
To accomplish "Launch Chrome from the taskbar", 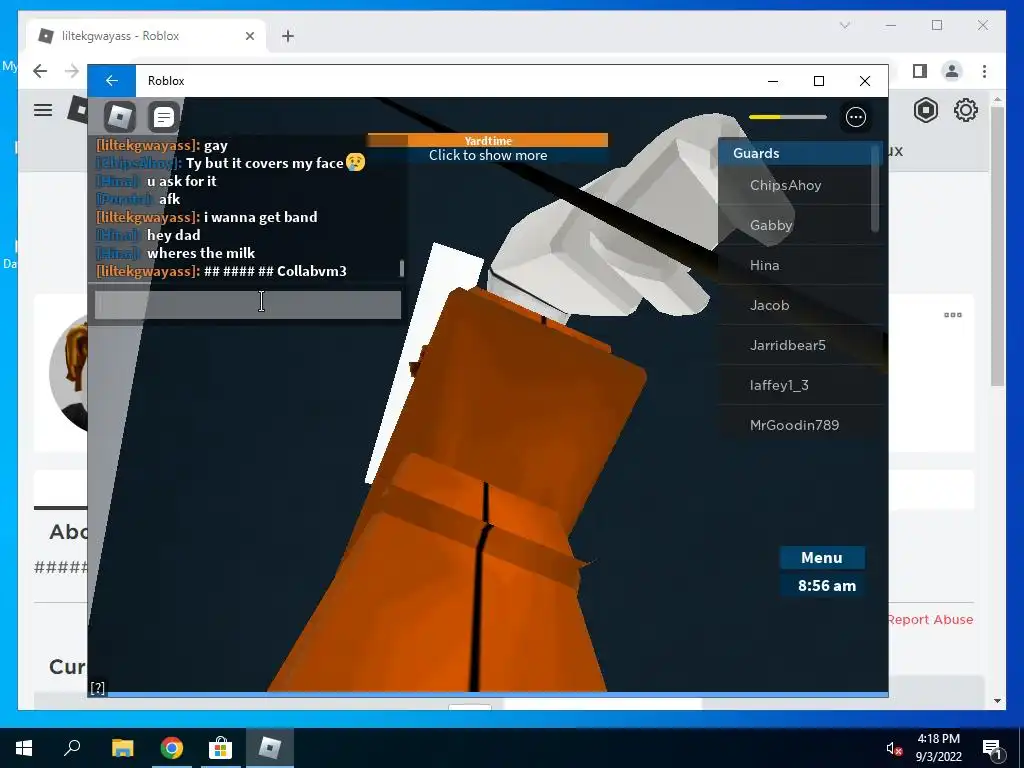I will 172,748.
